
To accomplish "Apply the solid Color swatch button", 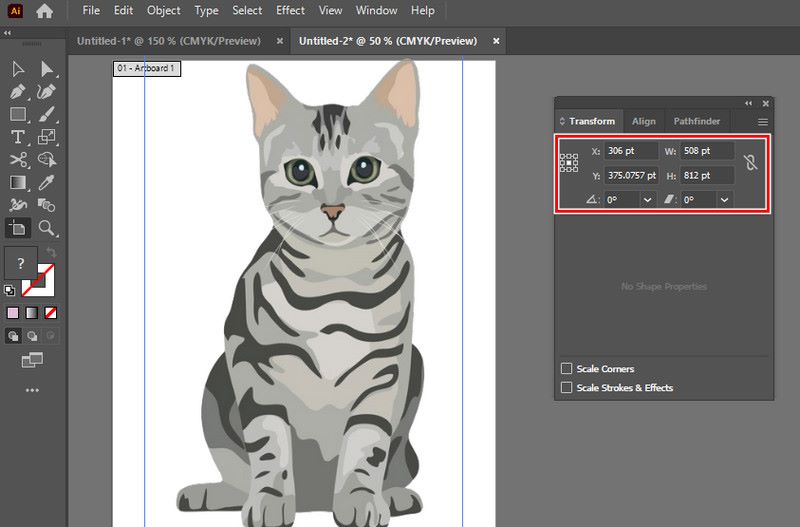I will coord(13,313).
